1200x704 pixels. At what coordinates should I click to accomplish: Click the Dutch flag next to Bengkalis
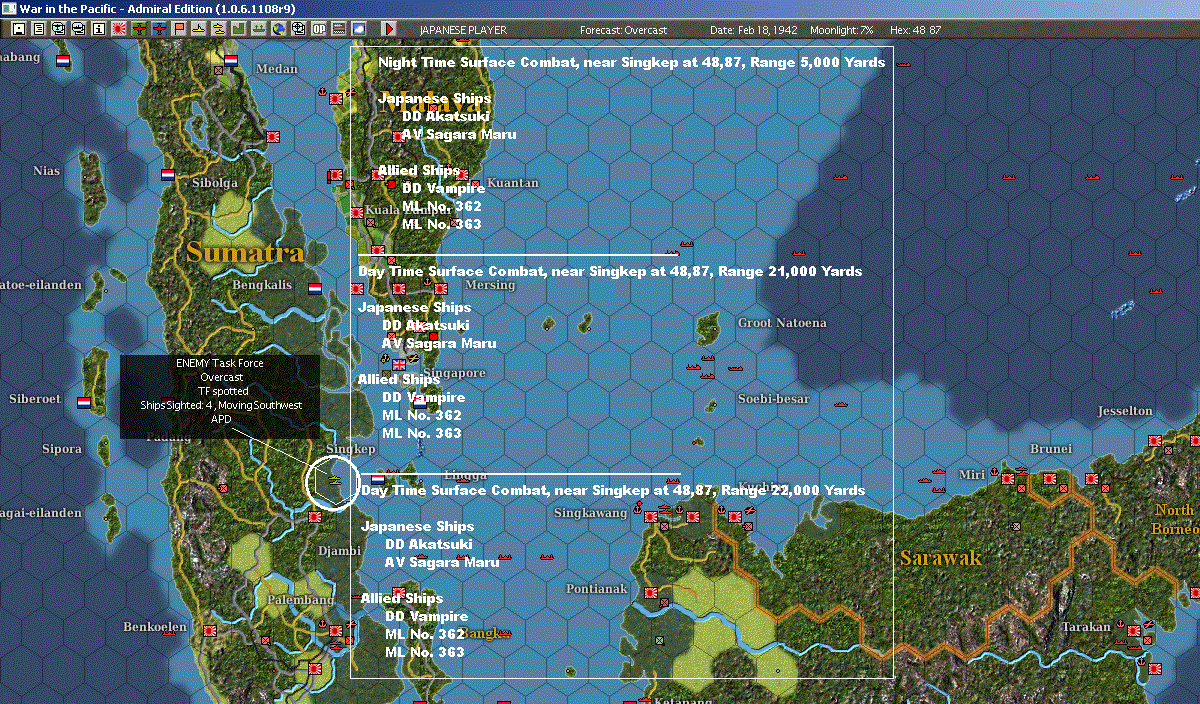pos(315,287)
